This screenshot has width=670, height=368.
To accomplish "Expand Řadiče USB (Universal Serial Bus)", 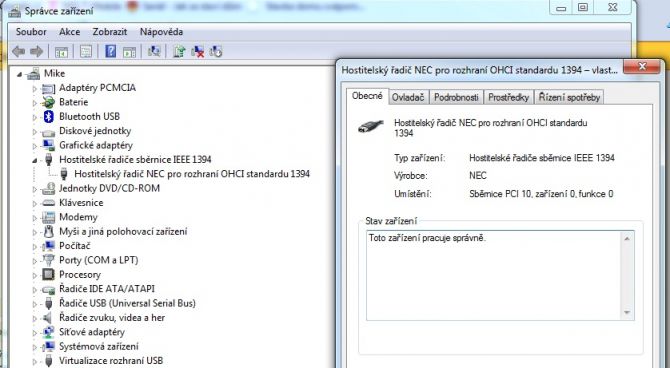I will coord(35,304).
